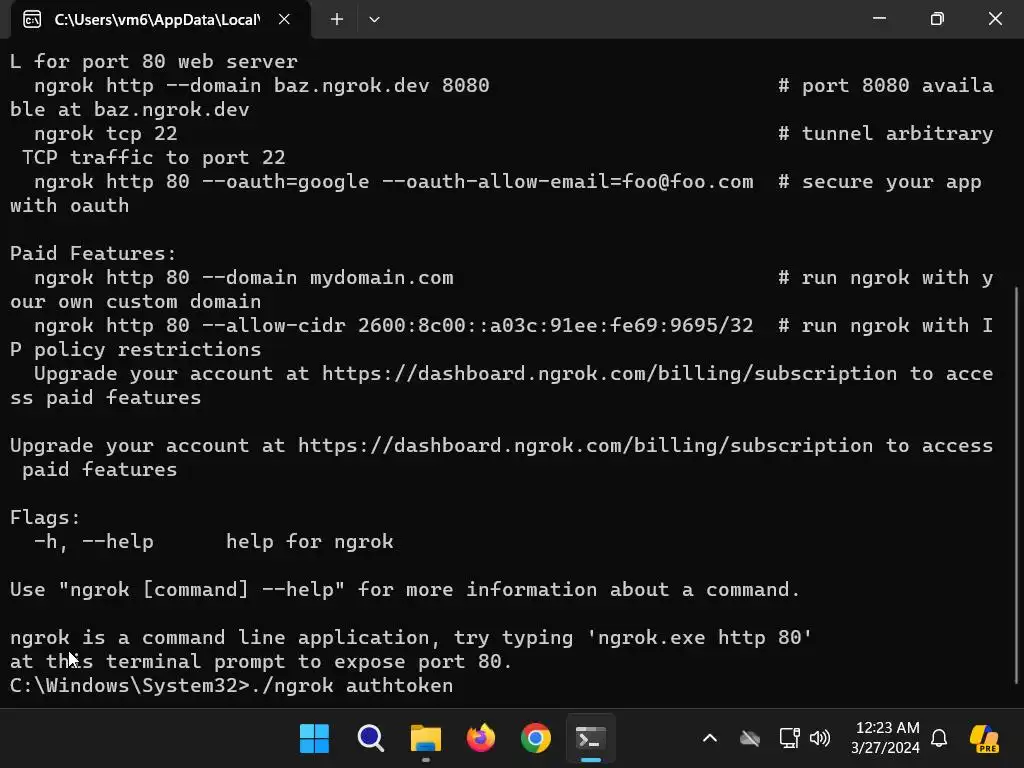Click the command prompt icon in tab
Screen dimensions: 1024x768
click(32, 20)
